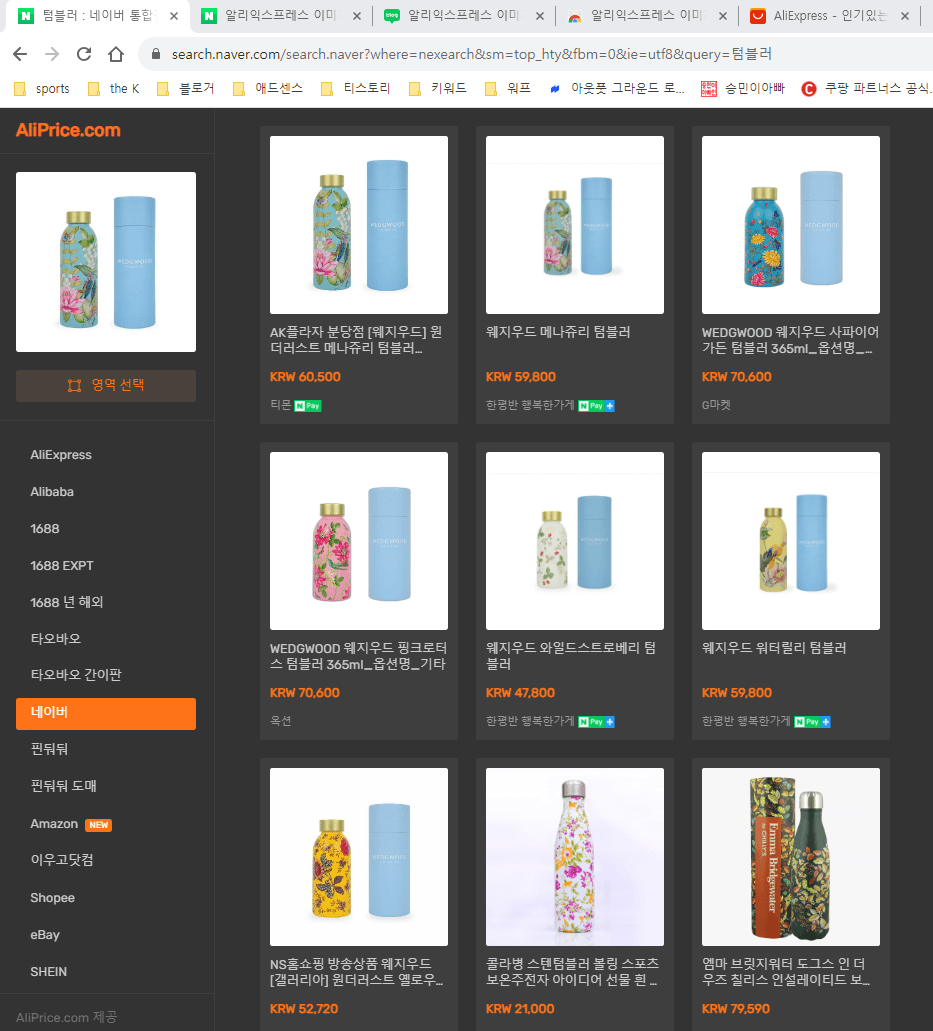933x1031 pixels.
Task: Reload the page with the refresh icon
Action: click(x=84, y=54)
